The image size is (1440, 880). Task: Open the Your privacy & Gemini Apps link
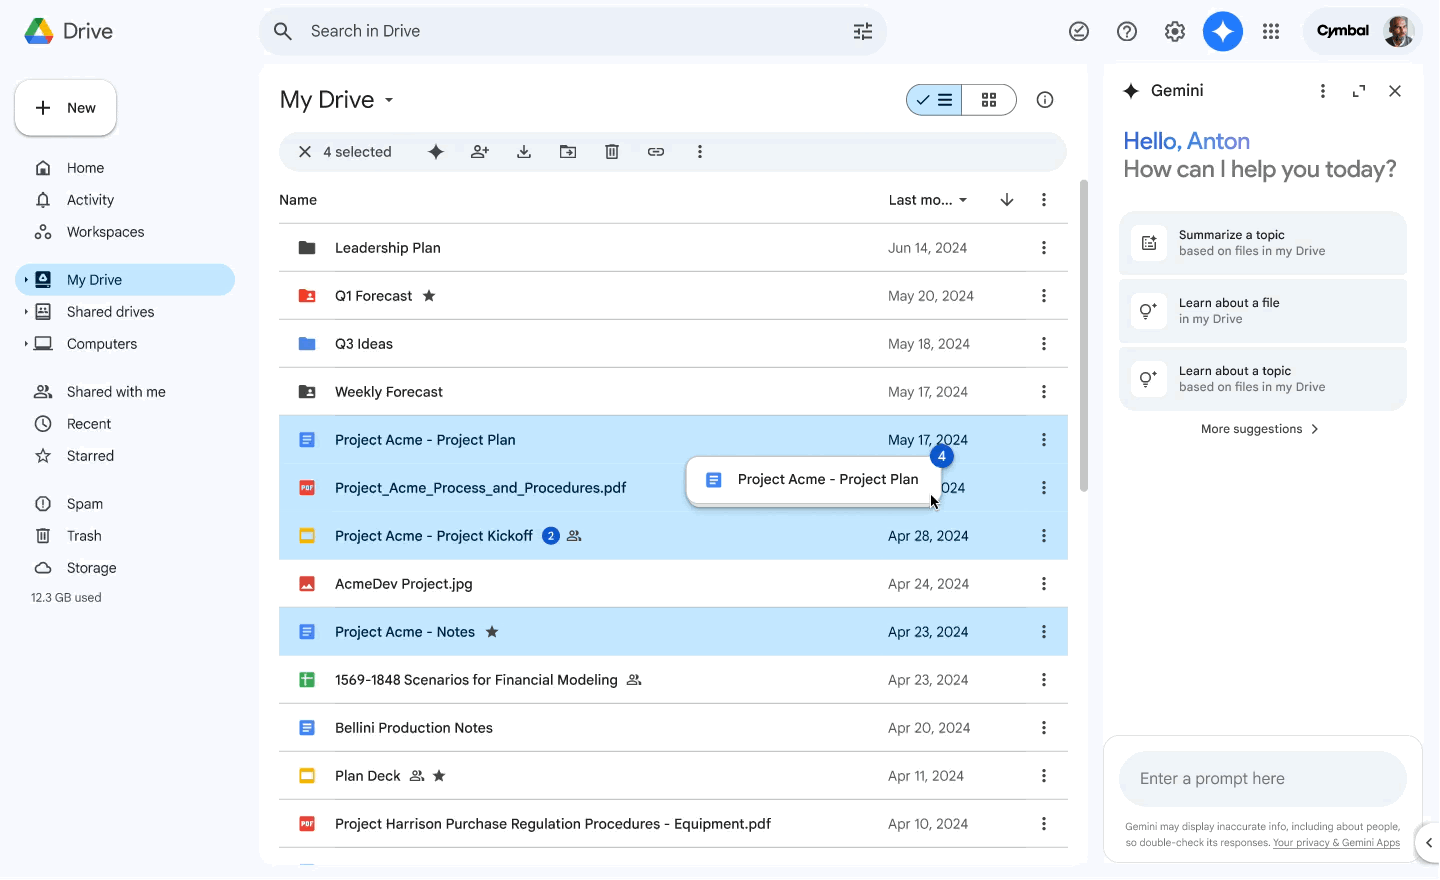1336,843
